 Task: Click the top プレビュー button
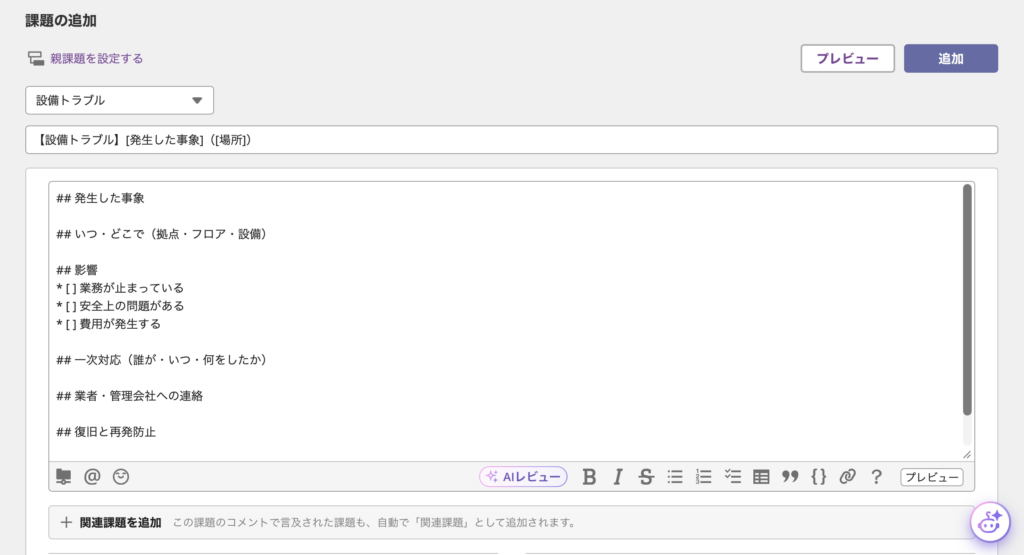tap(848, 58)
